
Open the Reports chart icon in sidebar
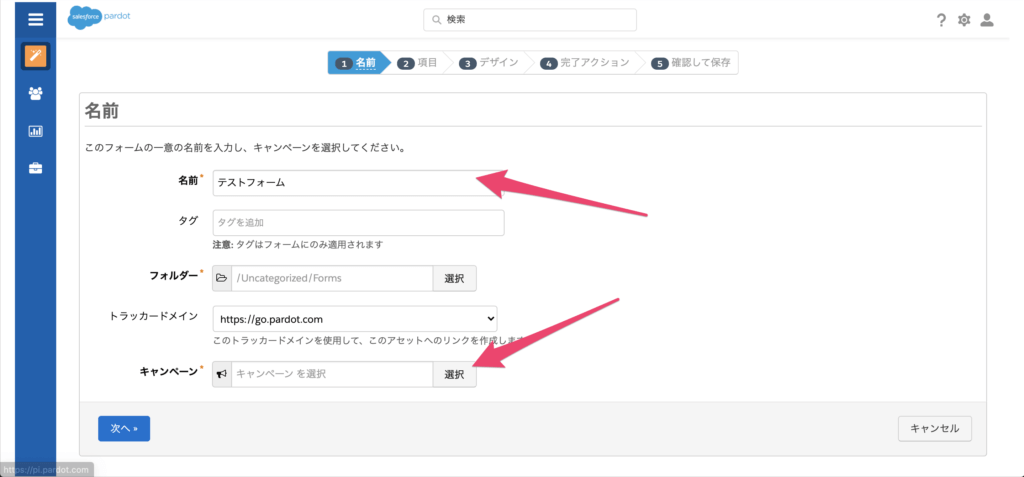pos(35,131)
